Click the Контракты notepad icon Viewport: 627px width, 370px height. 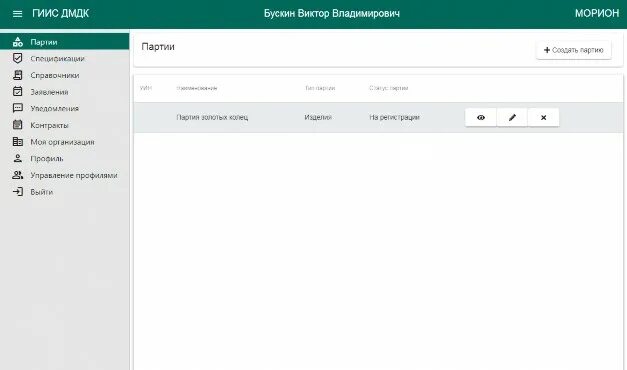(x=18, y=125)
